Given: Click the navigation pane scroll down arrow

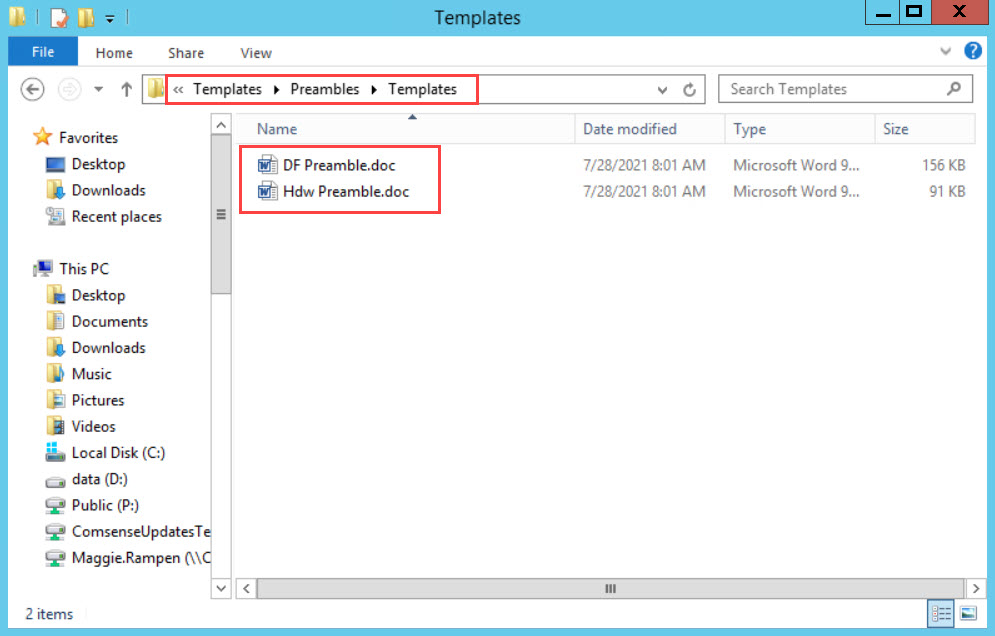Looking at the screenshot, I should [221, 588].
